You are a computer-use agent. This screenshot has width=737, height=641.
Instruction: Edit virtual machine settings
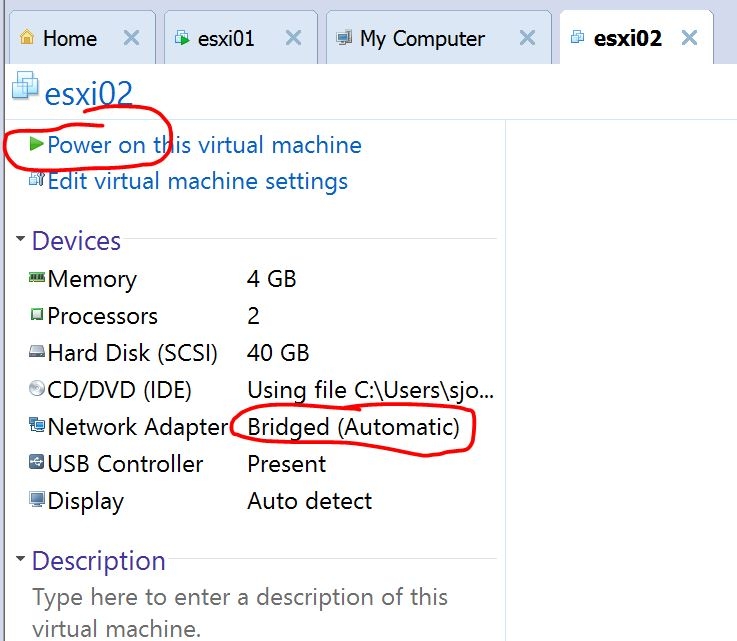pyautogui.click(x=197, y=181)
